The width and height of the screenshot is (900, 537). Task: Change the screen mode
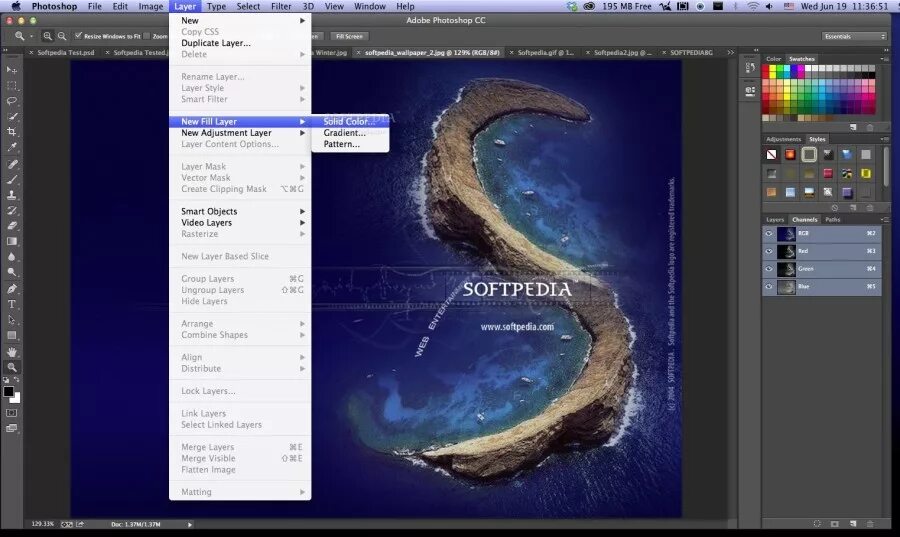pos(11,429)
